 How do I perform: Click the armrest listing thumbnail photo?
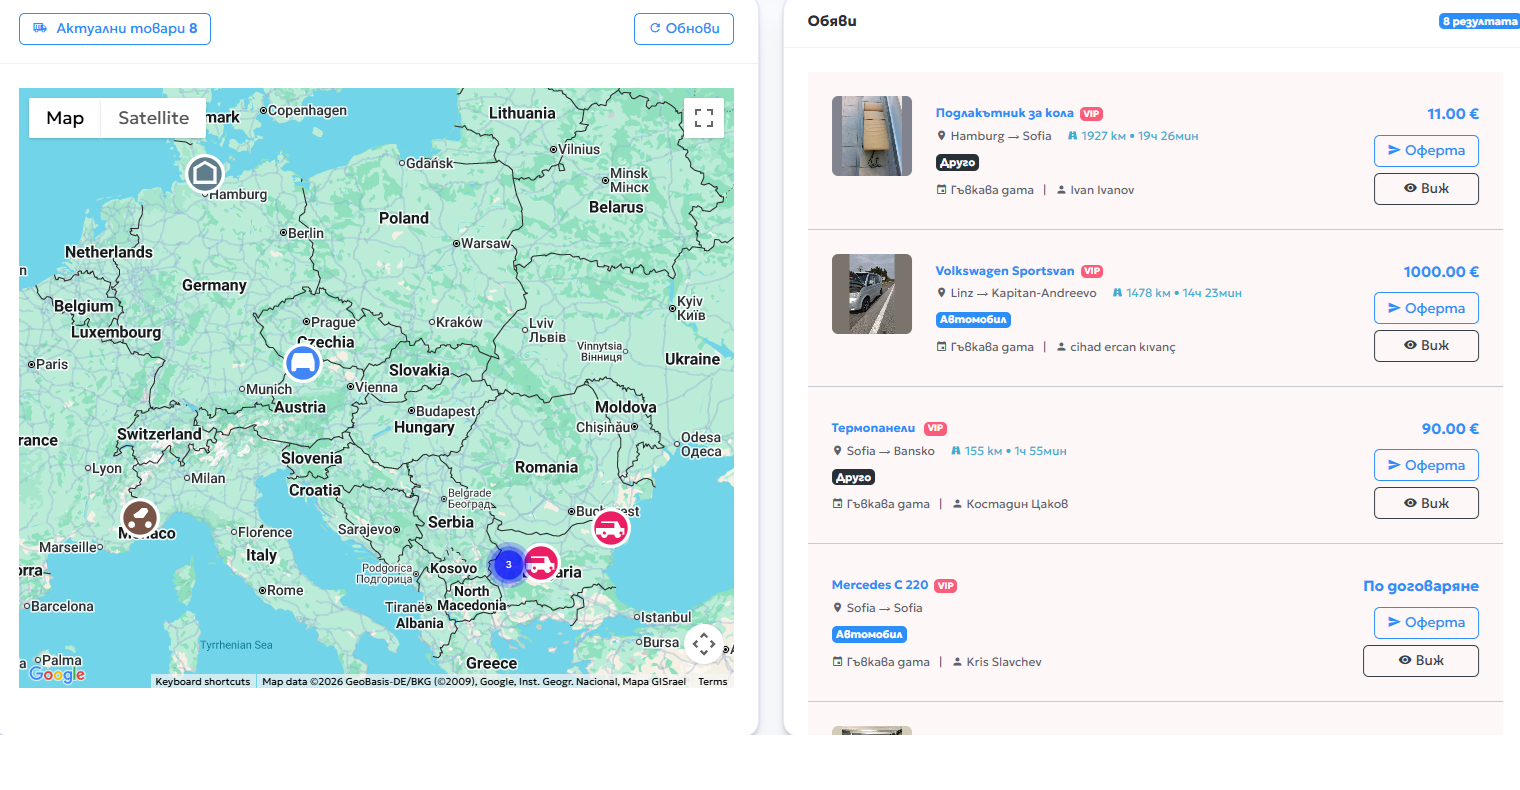click(872, 136)
